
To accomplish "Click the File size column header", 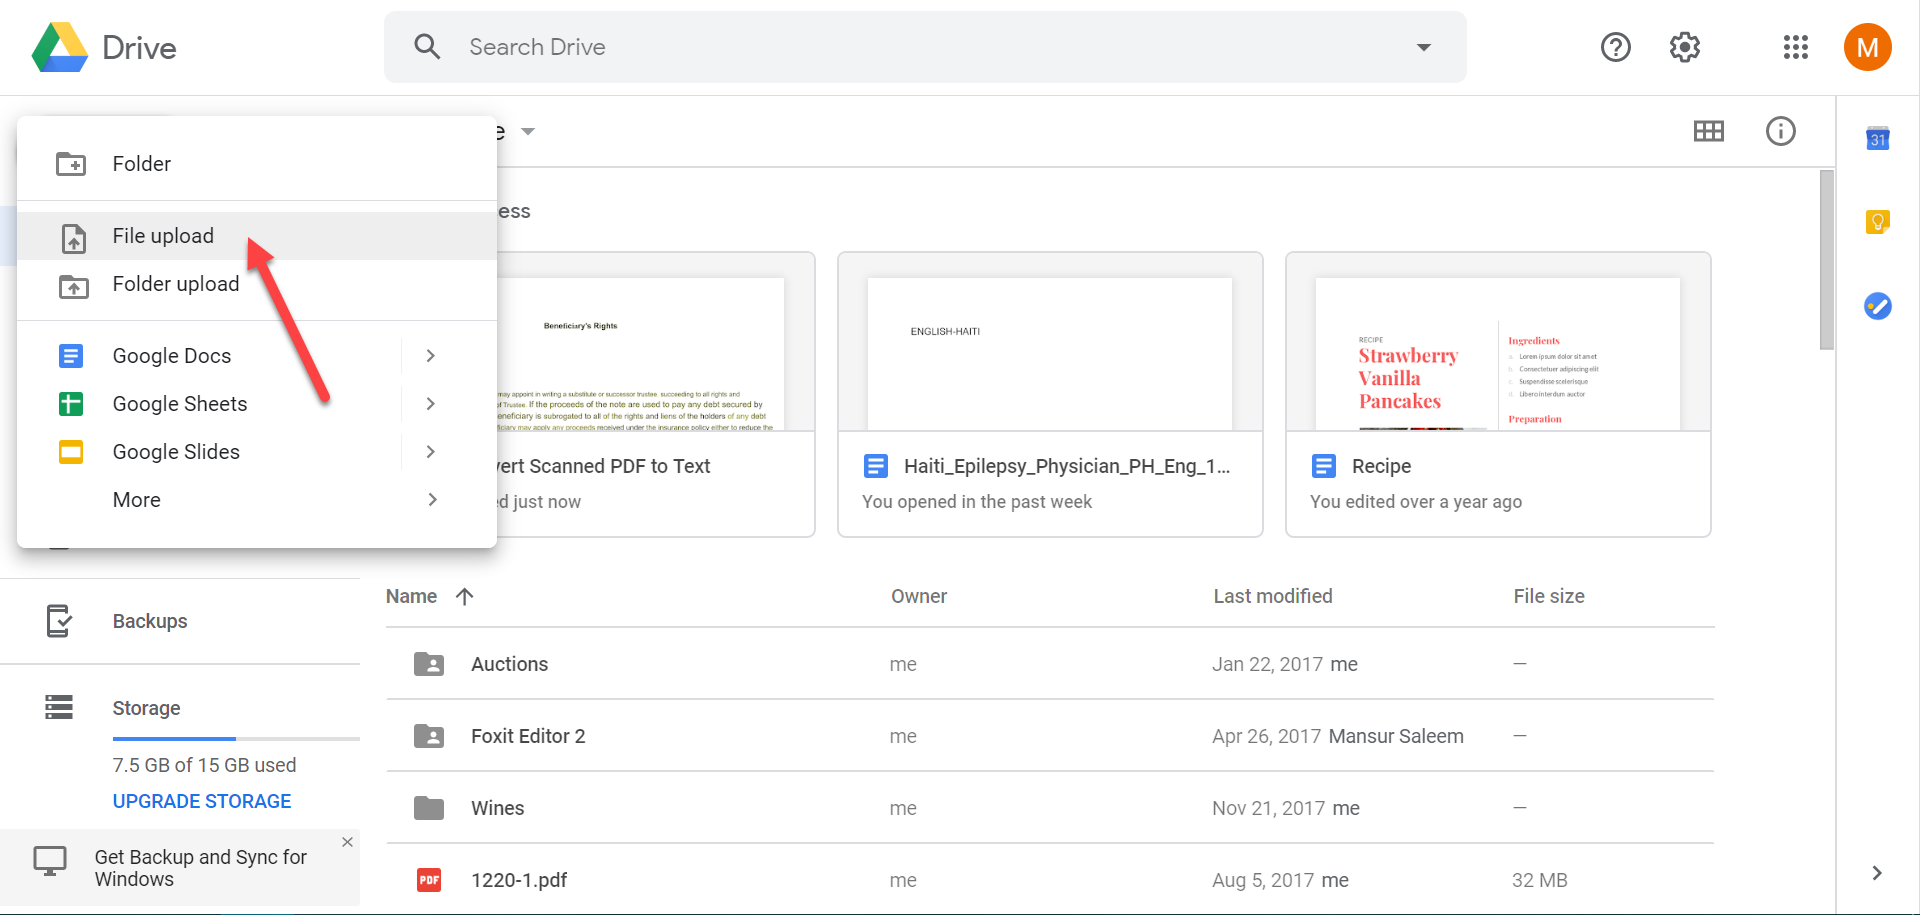I will point(1549,596).
